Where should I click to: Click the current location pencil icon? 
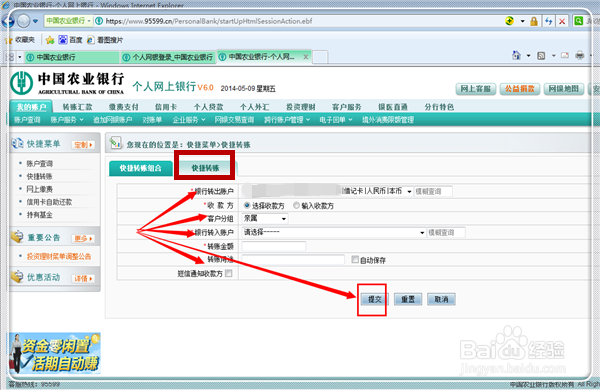(x=115, y=143)
